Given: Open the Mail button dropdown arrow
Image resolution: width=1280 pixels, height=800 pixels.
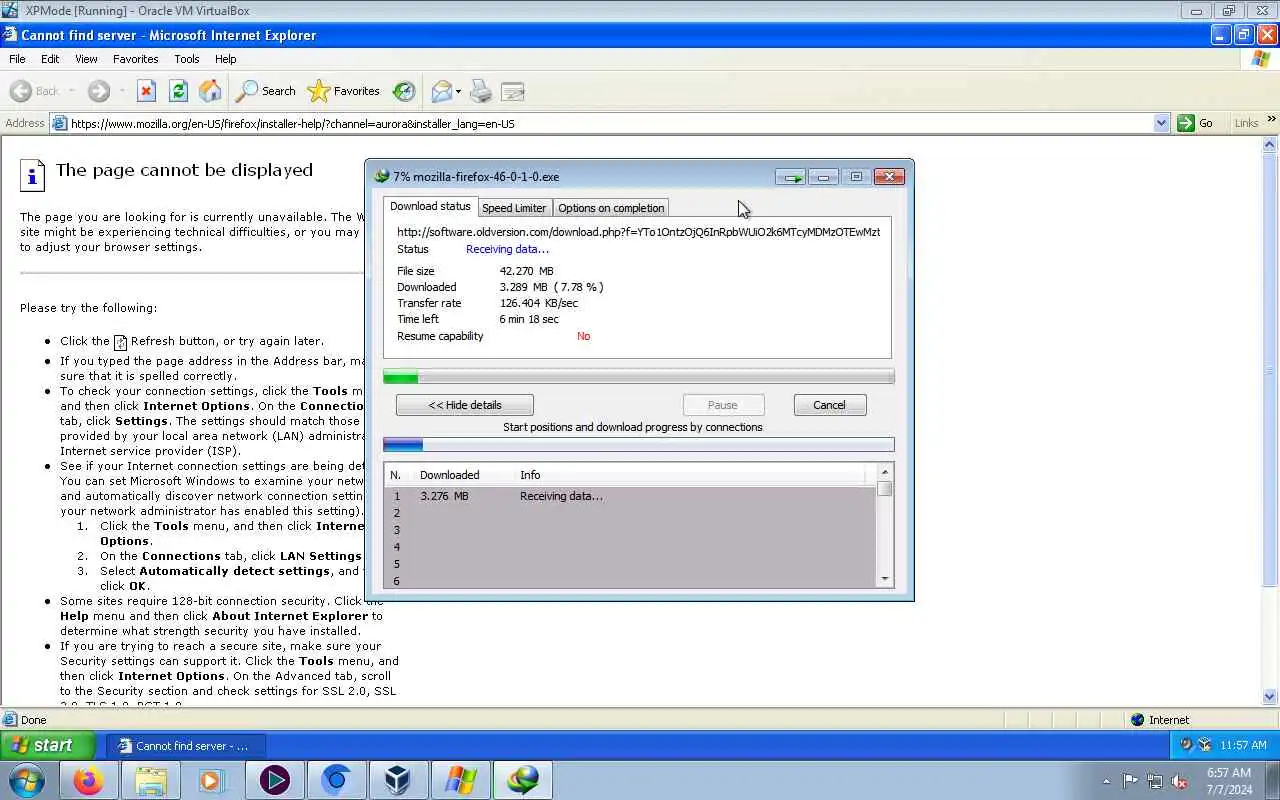Looking at the screenshot, I should point(458,91).
